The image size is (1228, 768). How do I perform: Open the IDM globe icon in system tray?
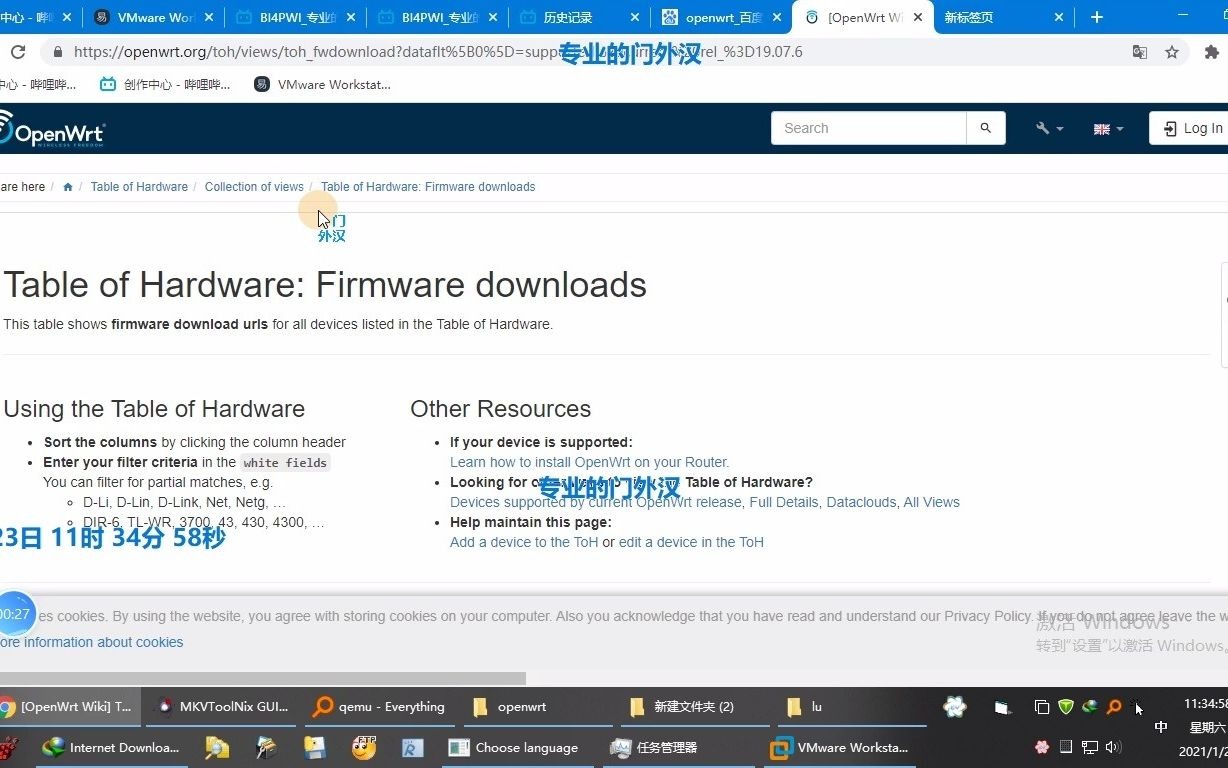point(1090,707)
